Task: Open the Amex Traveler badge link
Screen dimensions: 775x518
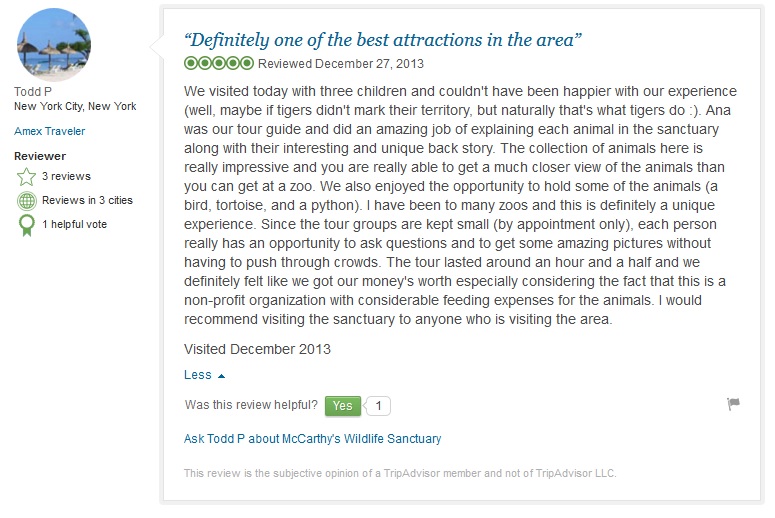Action: click(x=49, y=131)
